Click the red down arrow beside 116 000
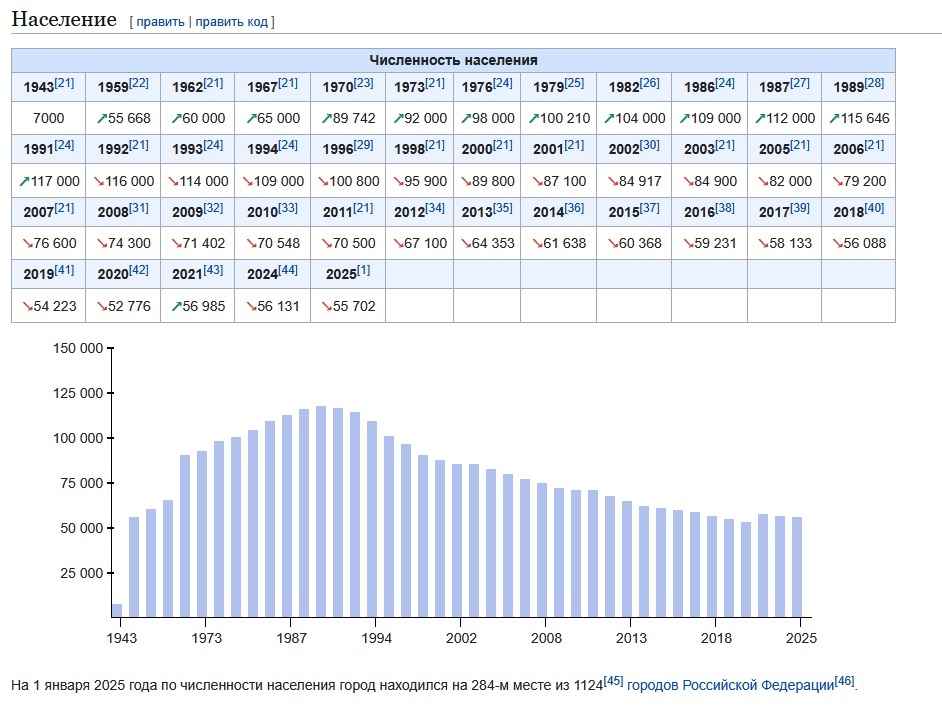 101,181
